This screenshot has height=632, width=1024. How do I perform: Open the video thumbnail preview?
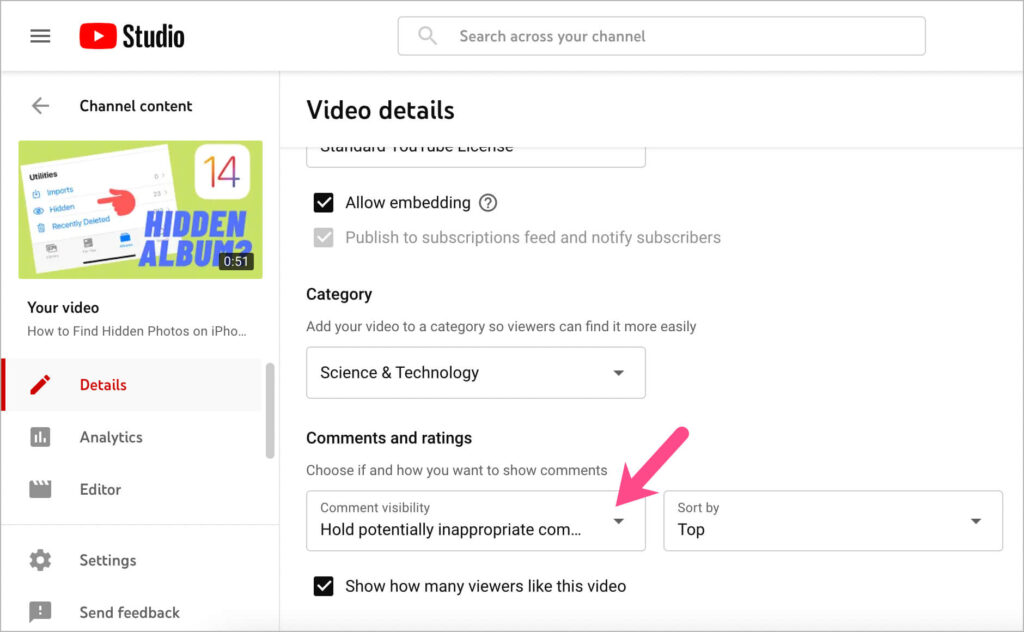[139, 209]
